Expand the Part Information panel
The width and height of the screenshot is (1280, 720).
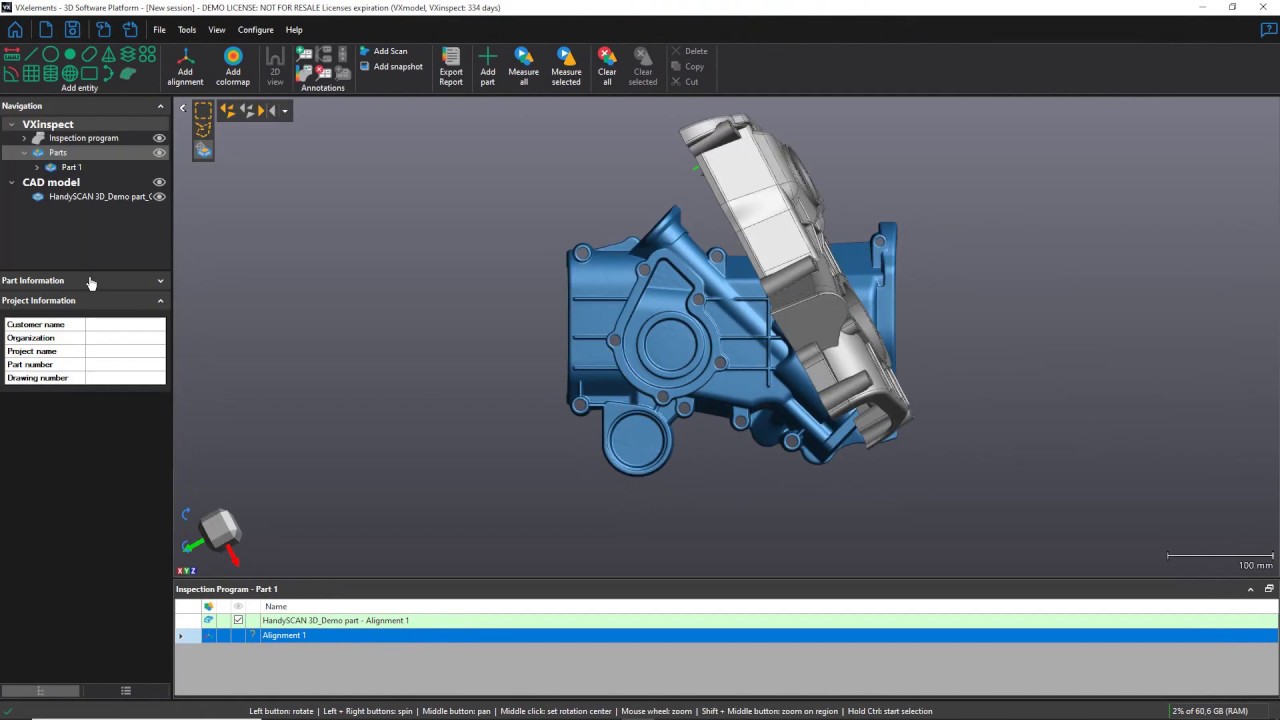click(160, 280)
